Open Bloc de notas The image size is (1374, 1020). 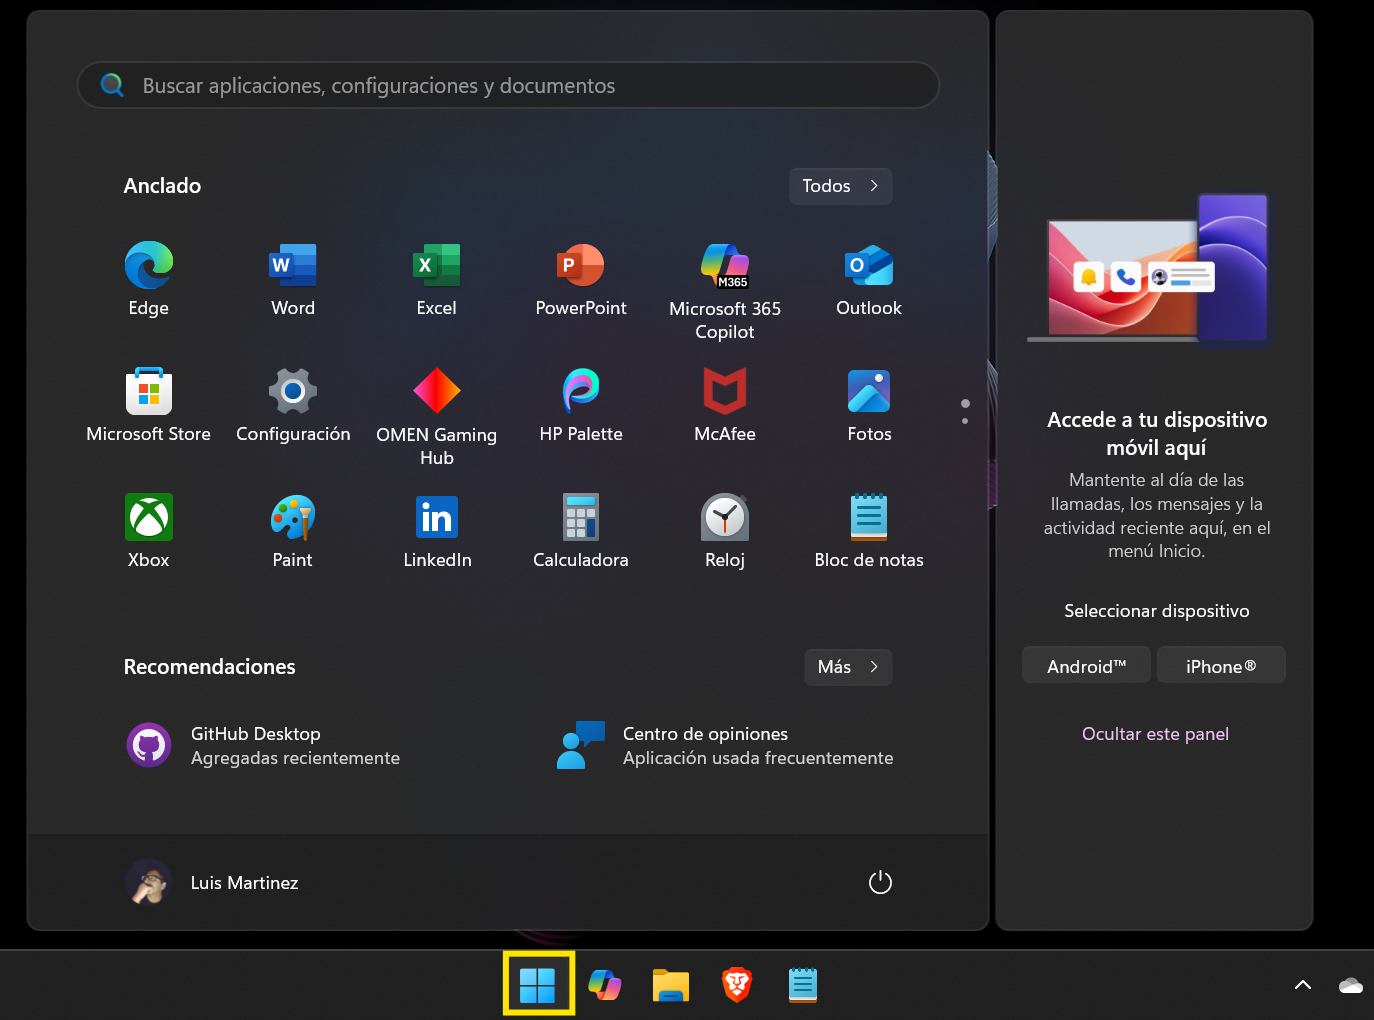(x=869, y=529)
